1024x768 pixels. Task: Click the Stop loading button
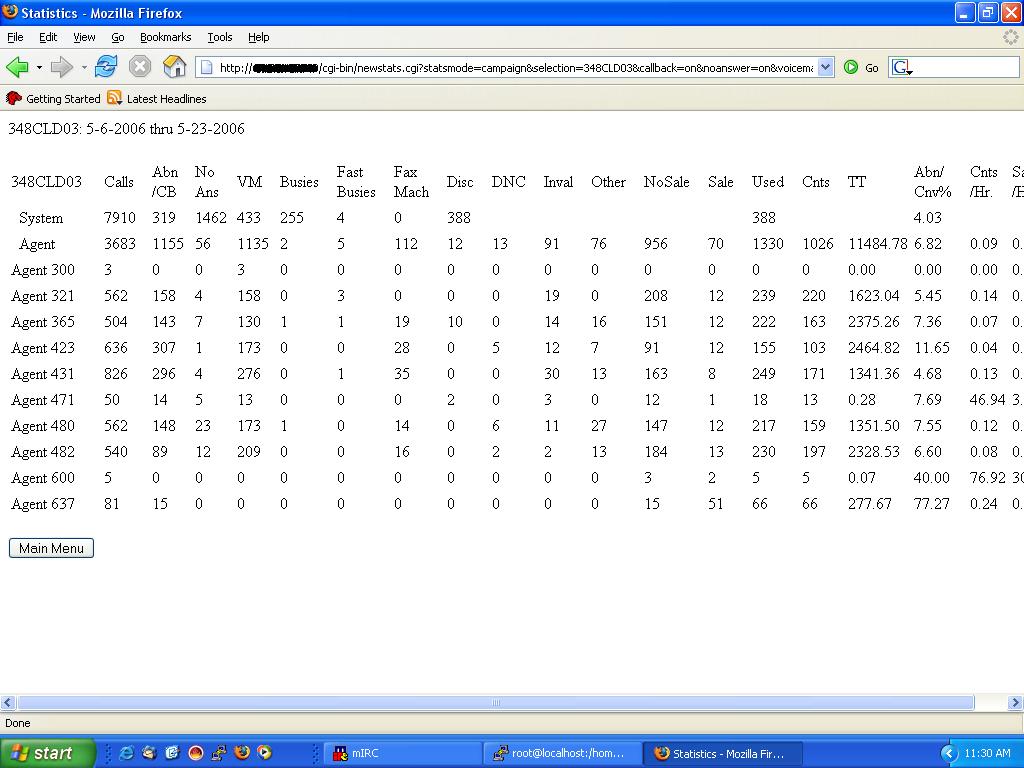point(140,67)
